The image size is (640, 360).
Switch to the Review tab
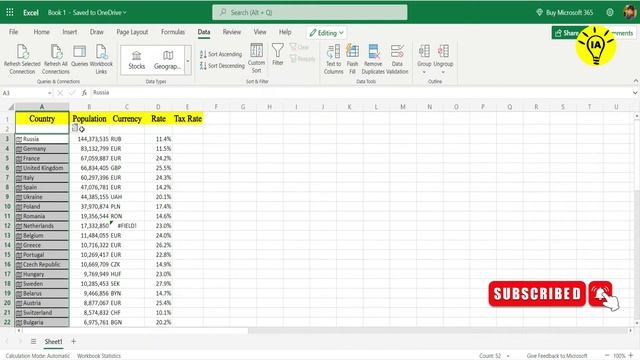click(x=232, y=32)
